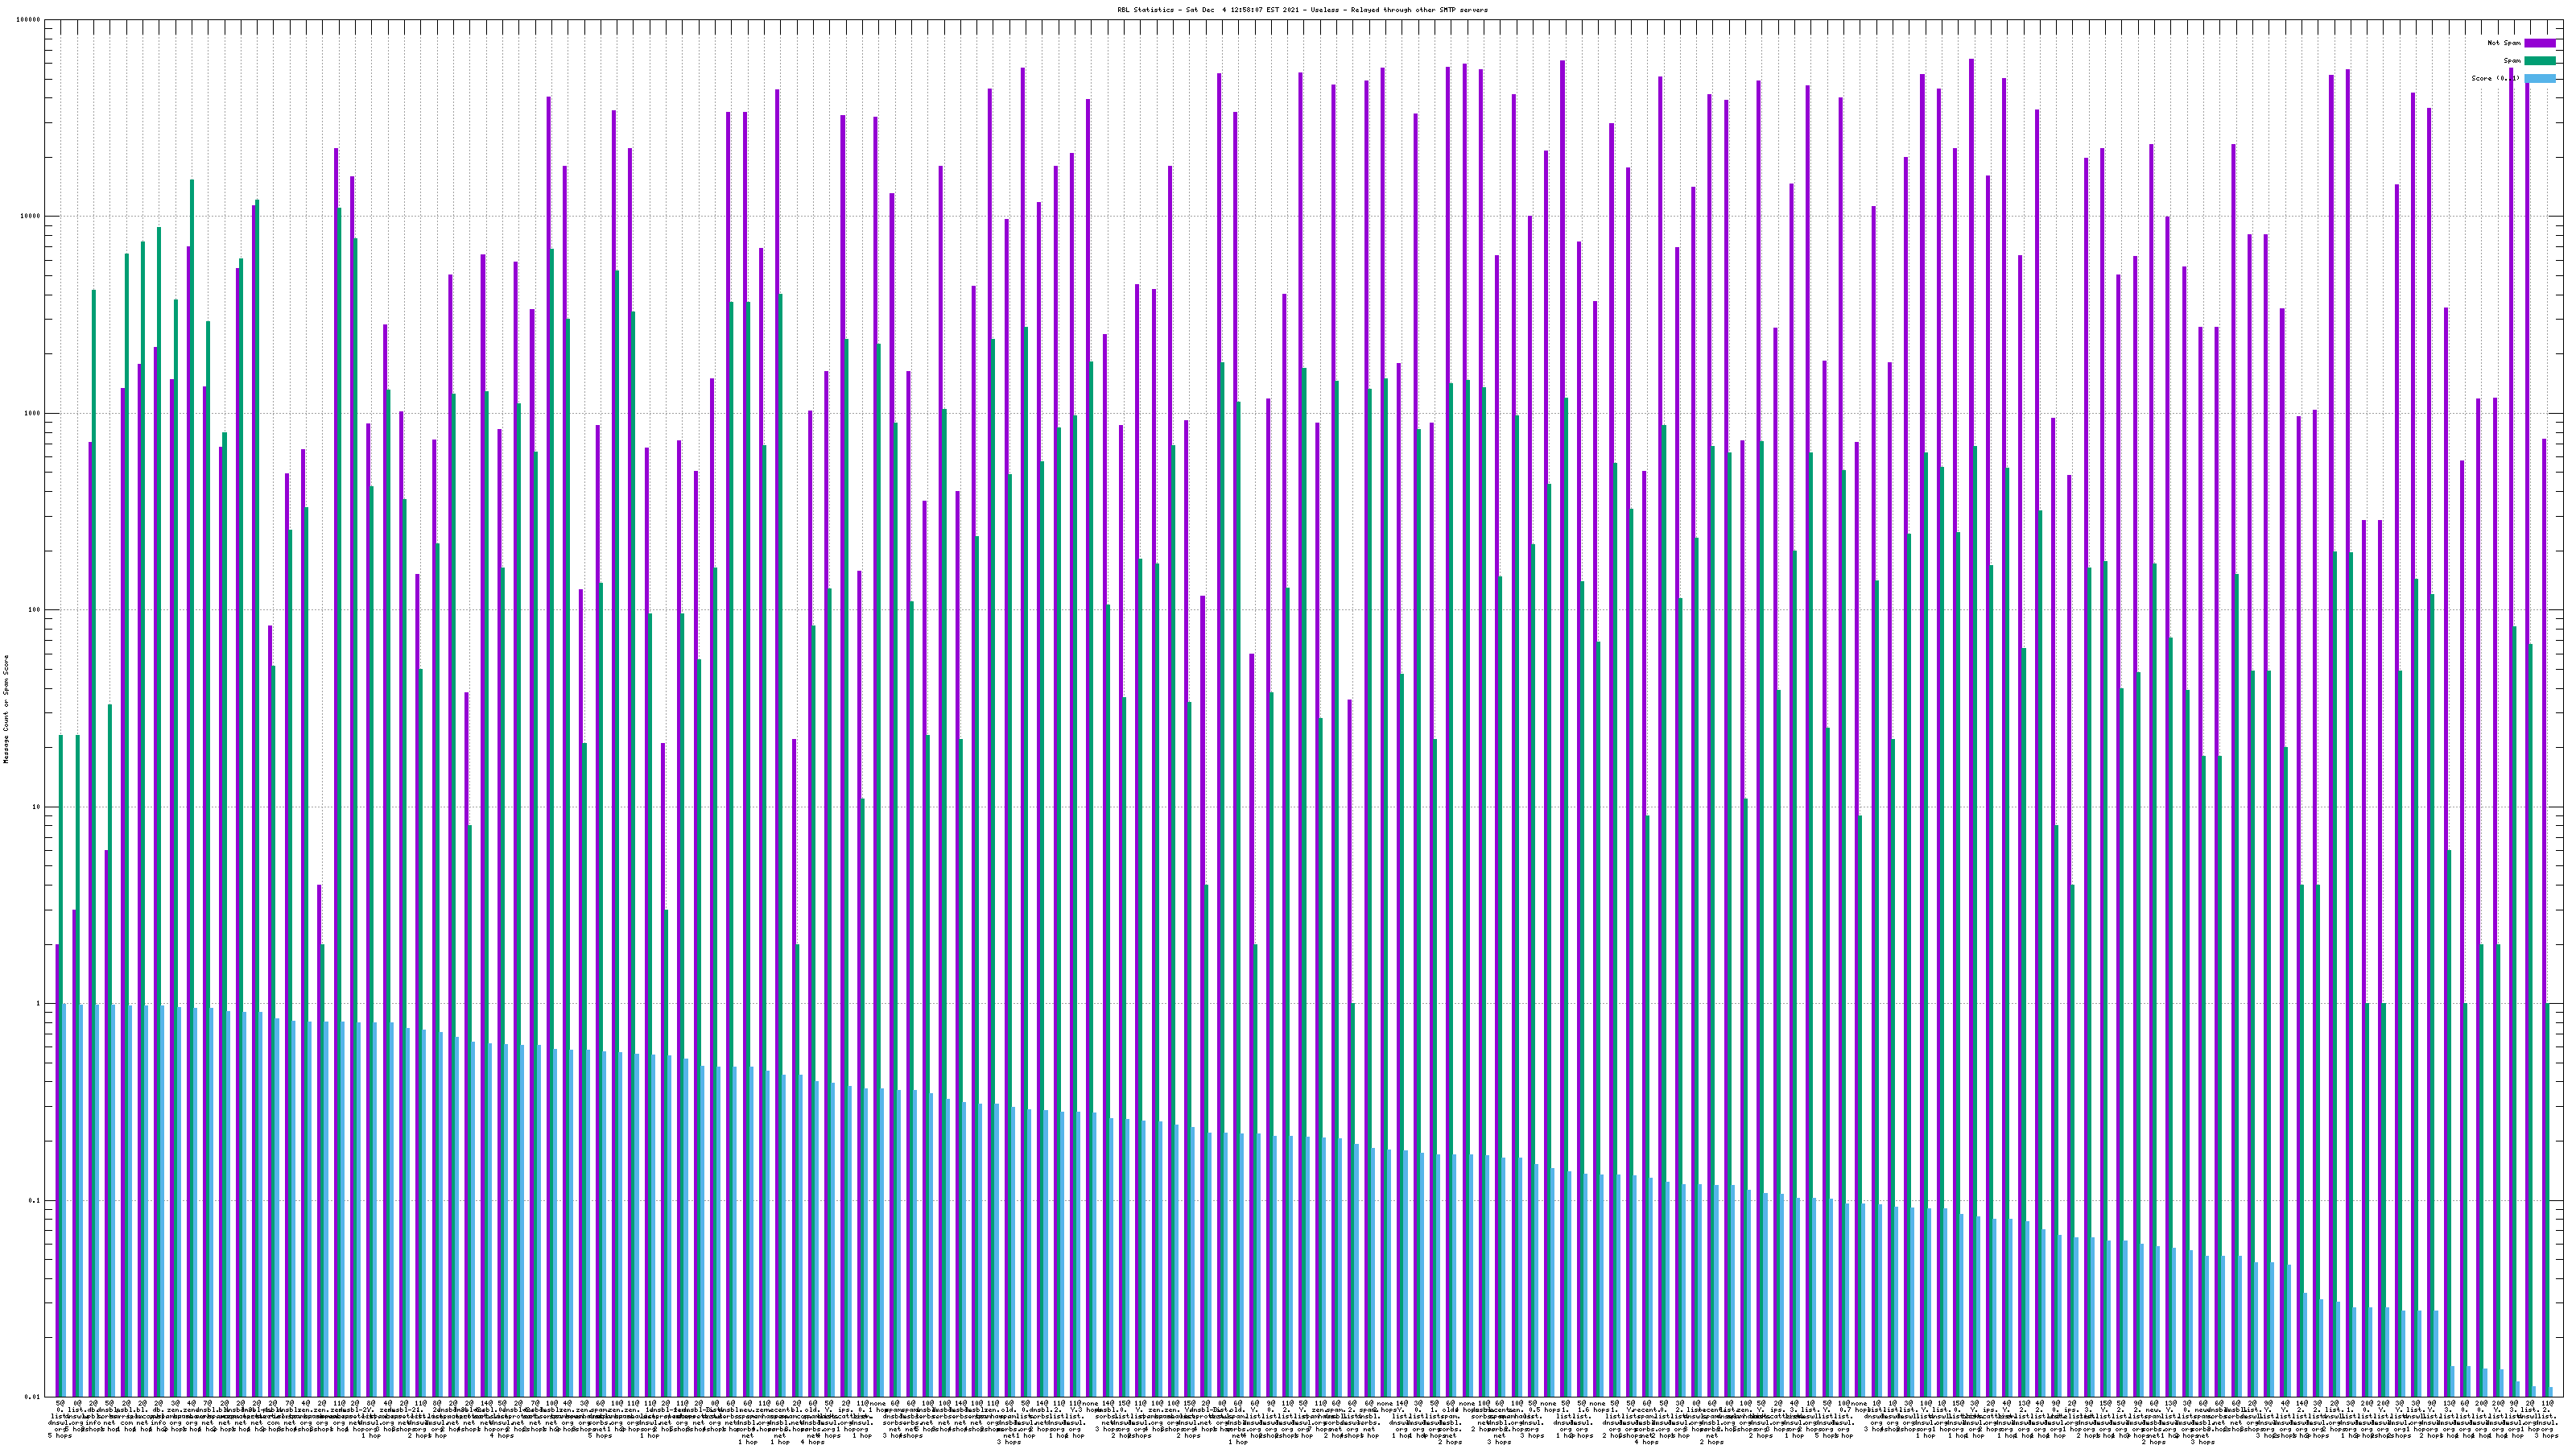The image size is (2576, 1449).
Task: Click the 1 y-axis tick label
Action: [x=39, y=1004]
